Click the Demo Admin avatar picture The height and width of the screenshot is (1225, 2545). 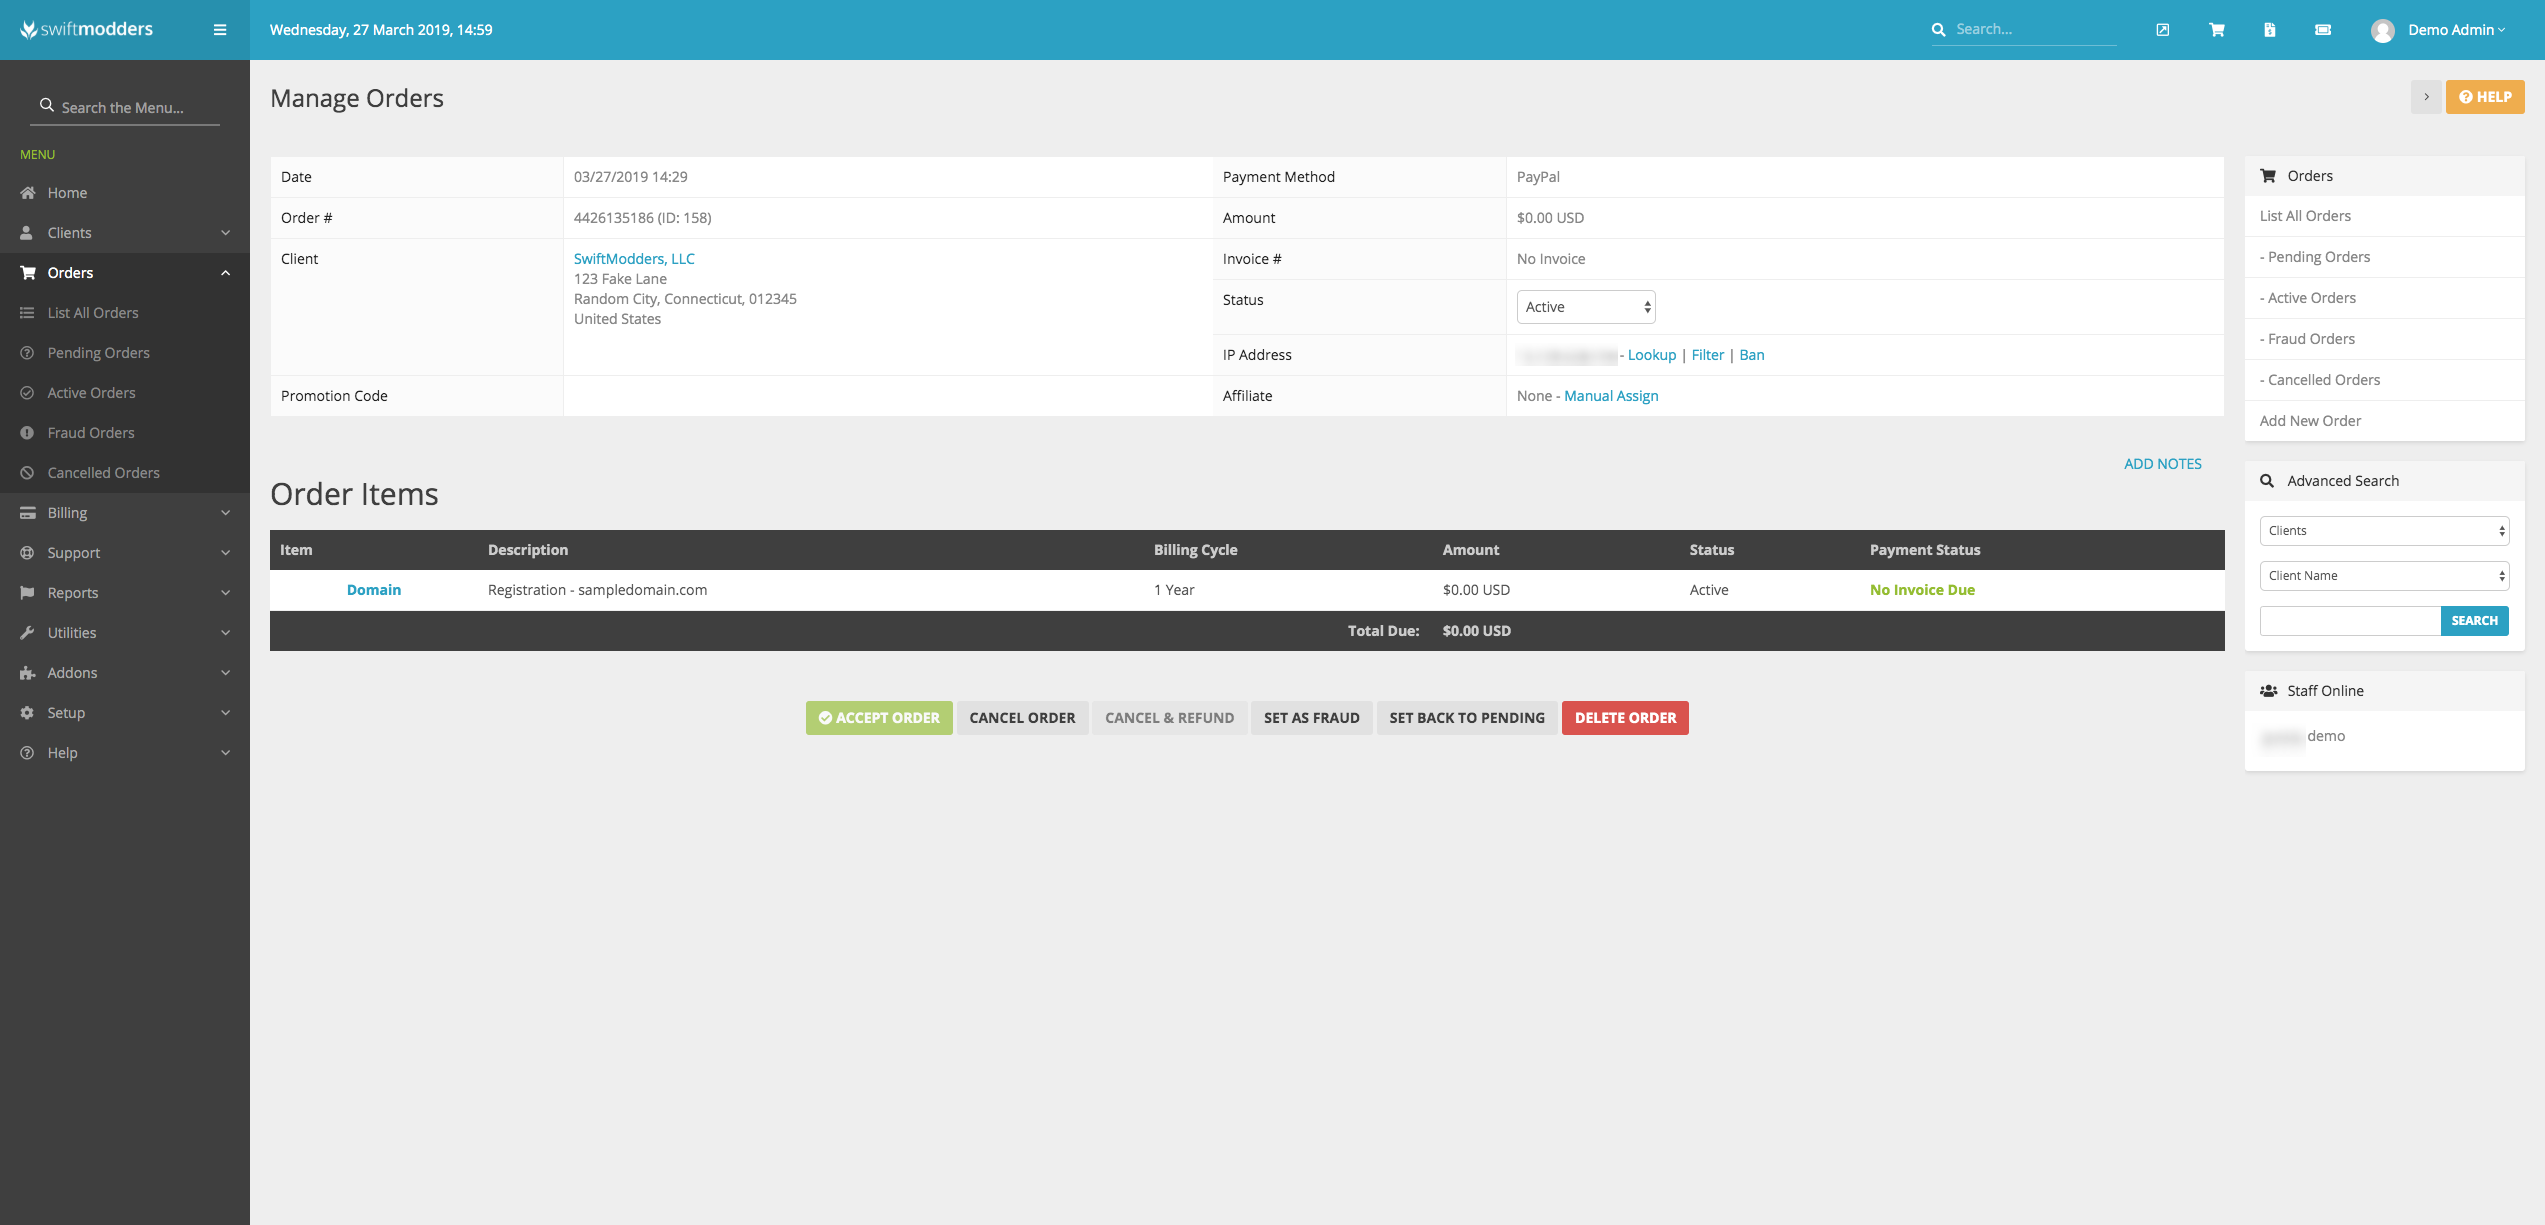tap(2382, 31)
